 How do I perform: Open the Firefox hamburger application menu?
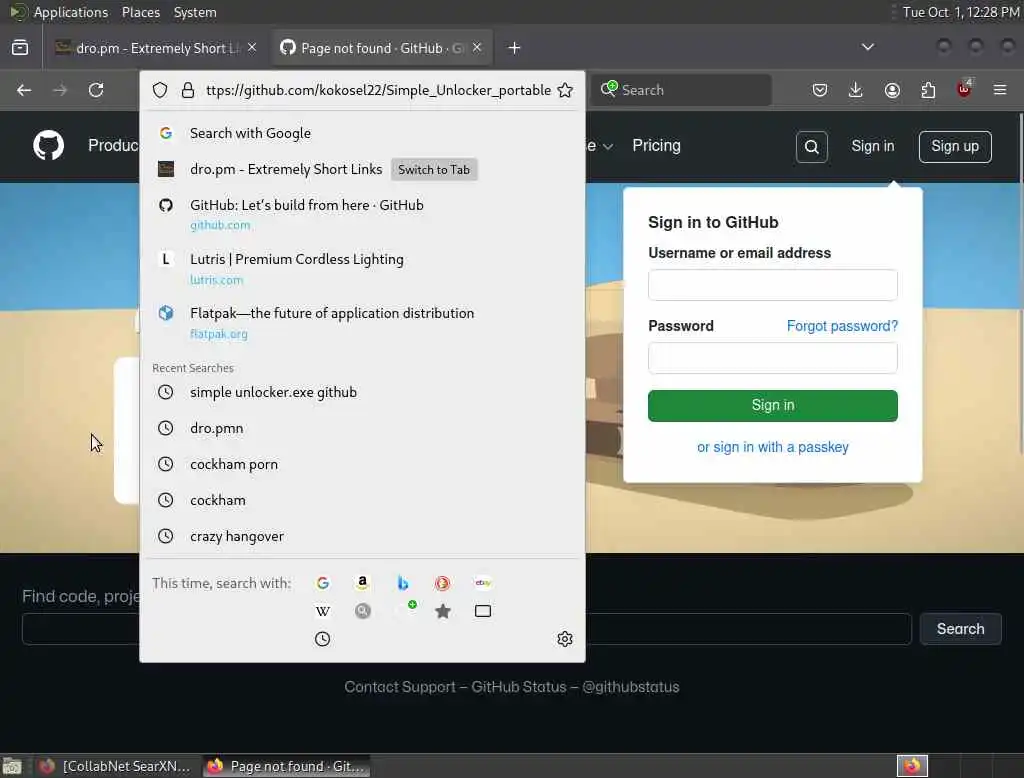pyautogui.click(x=1000, y=90)
